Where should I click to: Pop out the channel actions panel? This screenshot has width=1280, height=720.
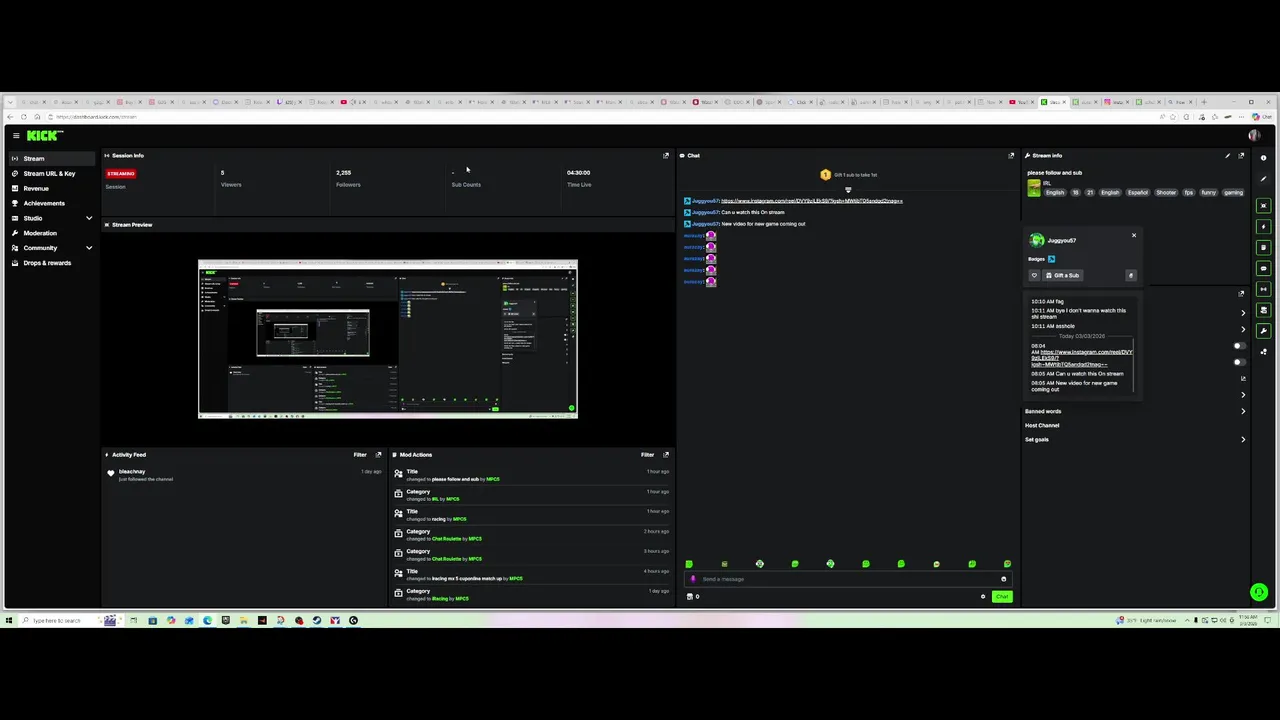(x=1241, y=293)
